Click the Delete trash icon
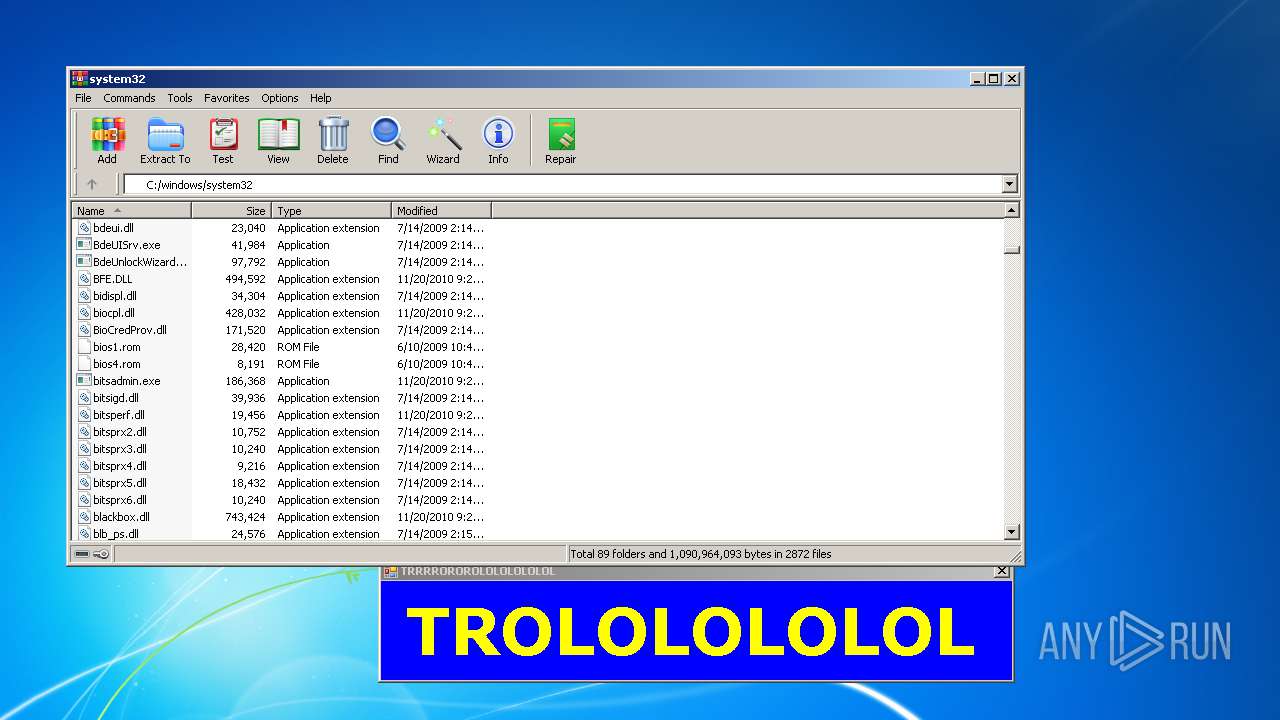The height and width of the screenshot is (720, 1280). click(x=333, y=140)
